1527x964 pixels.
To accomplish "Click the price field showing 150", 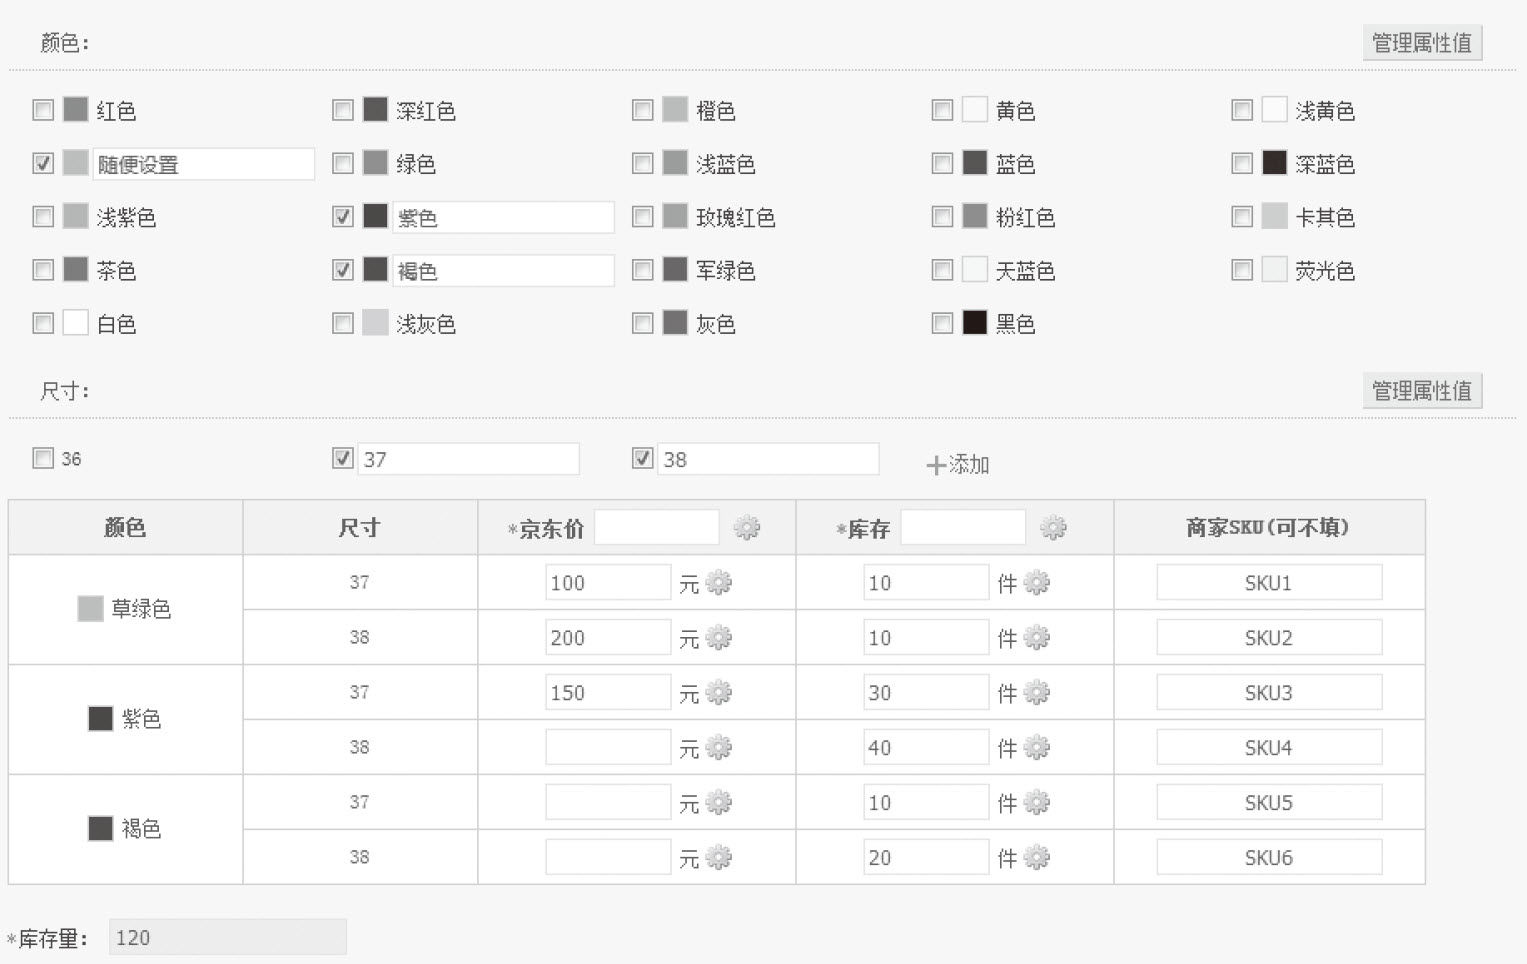I will 608,693.
